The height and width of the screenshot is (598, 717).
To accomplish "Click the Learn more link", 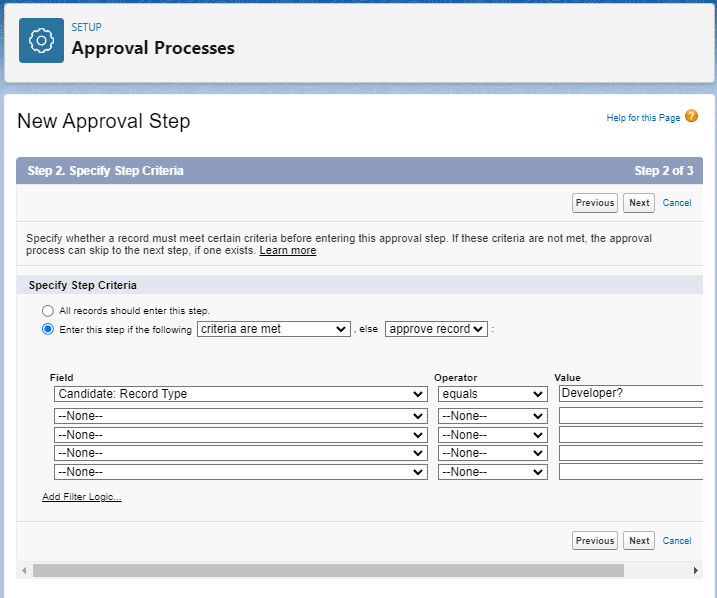I will [288, 251].
